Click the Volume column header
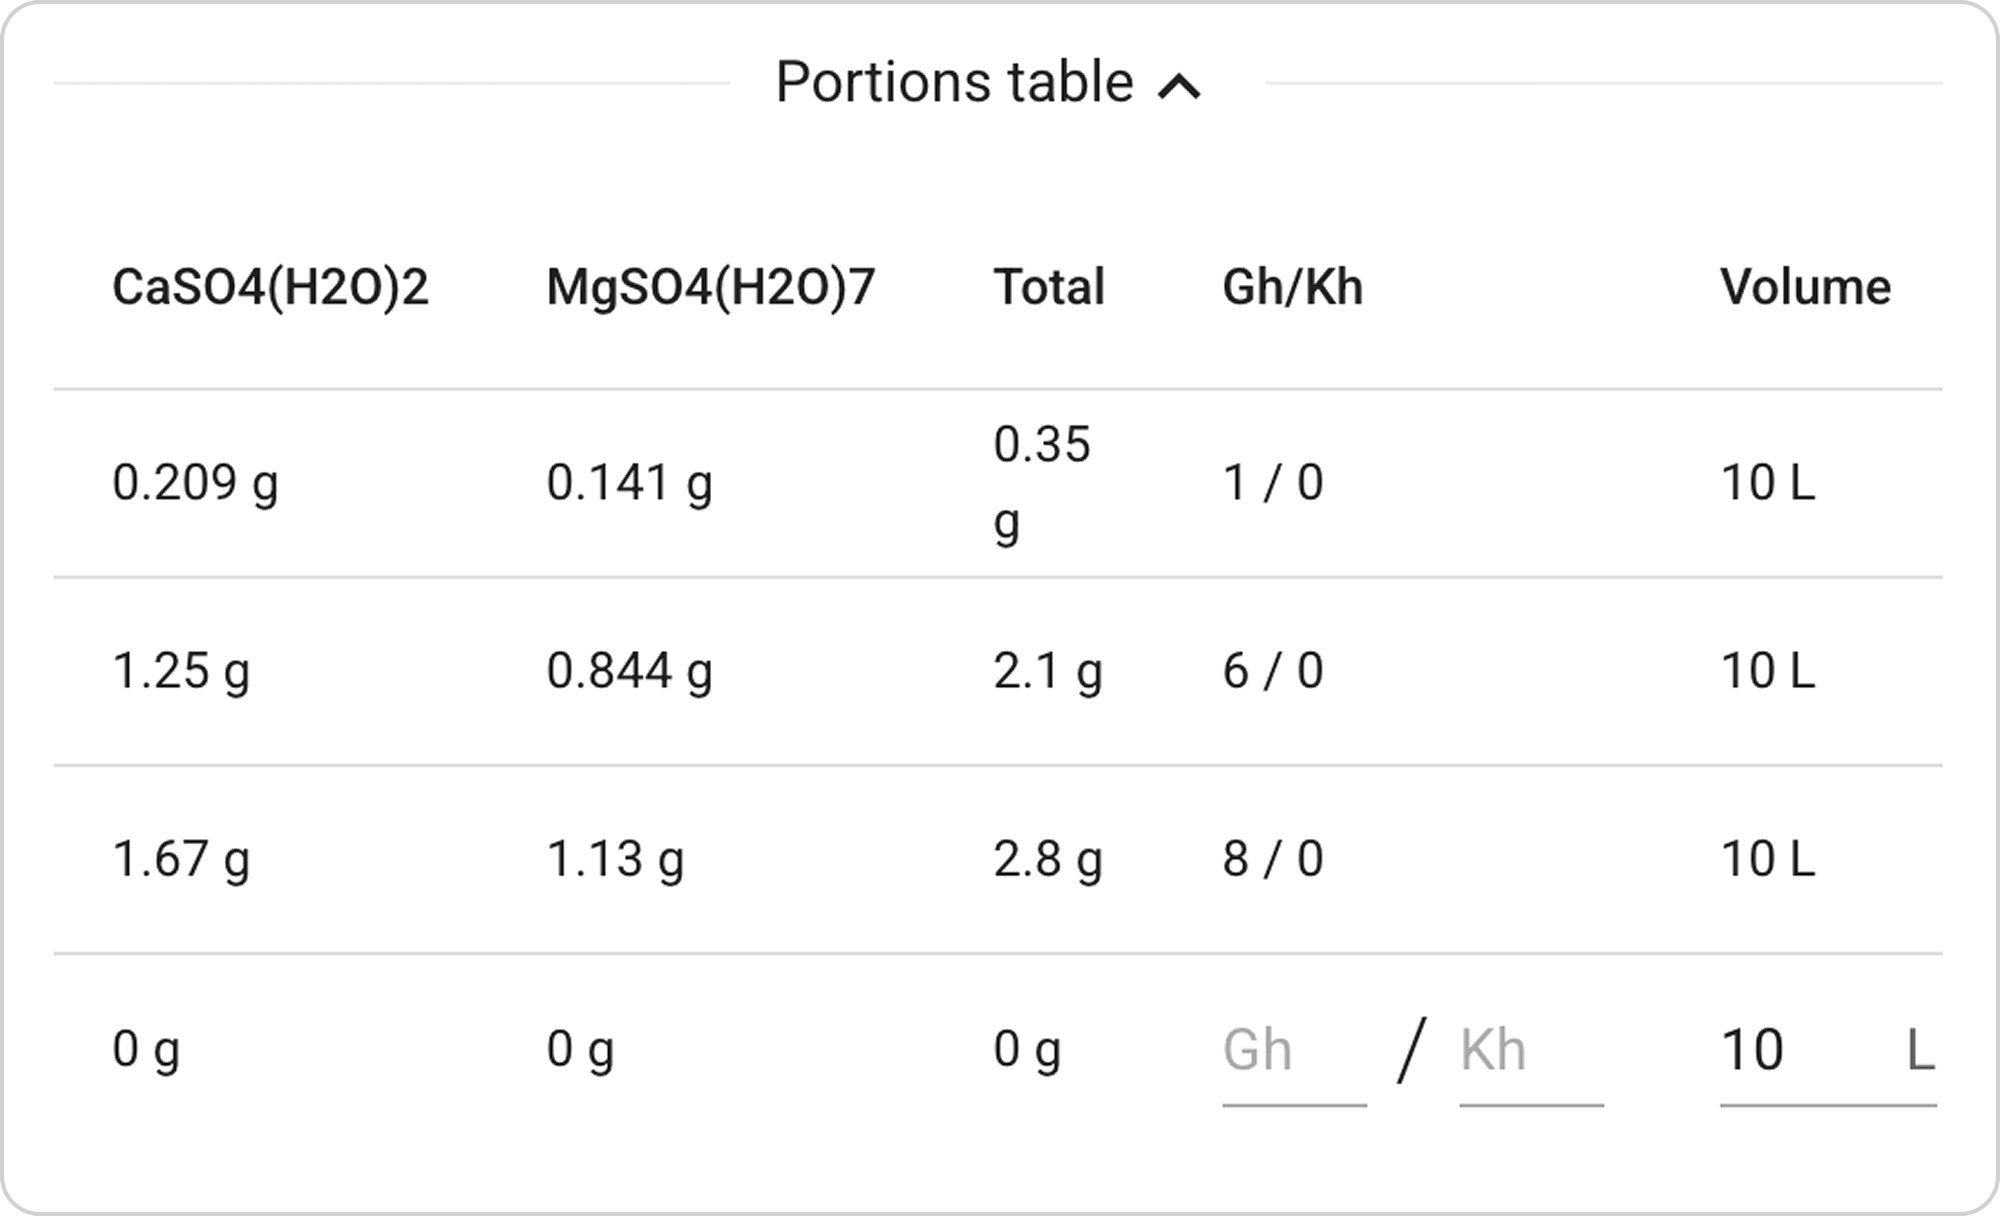Image resolution: width=2000 pixels, height=1216 pixels. coord(1805,288)
